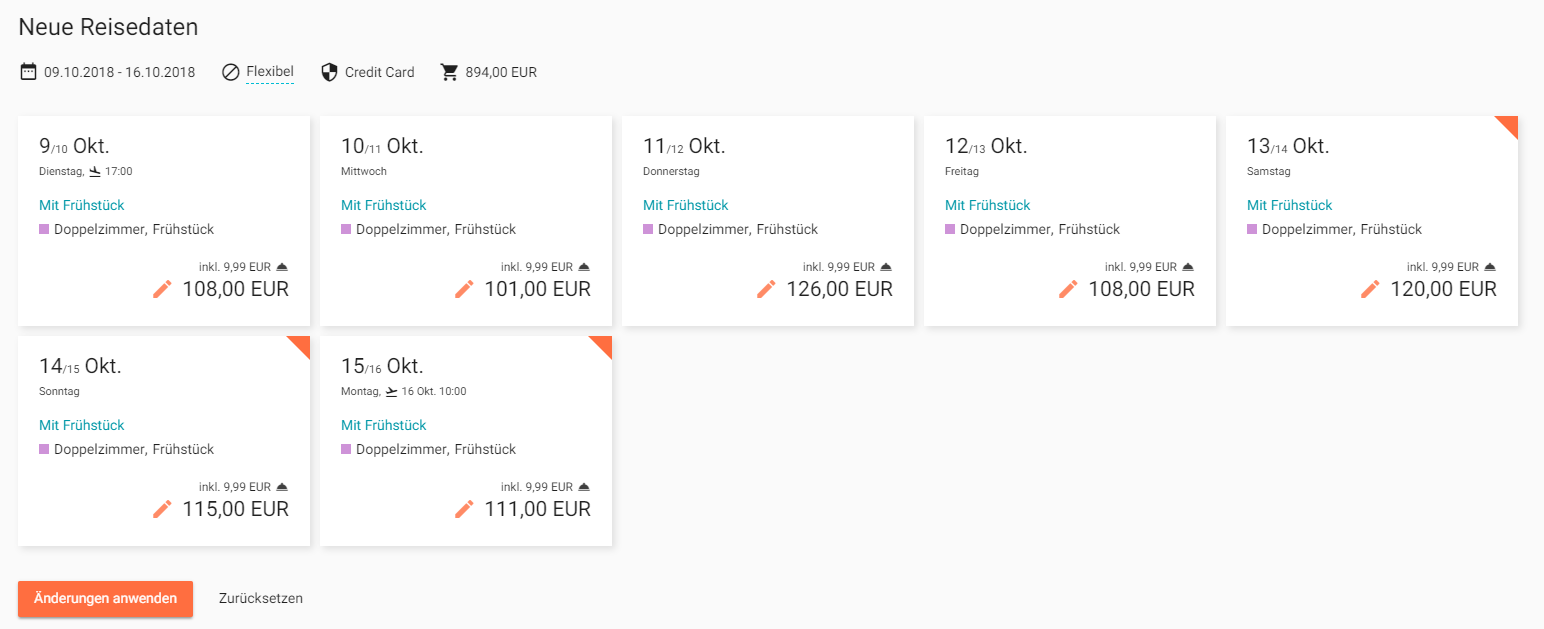
Task: Click purple room swatch on 11 Okt. card
Action: coord(648,229)
